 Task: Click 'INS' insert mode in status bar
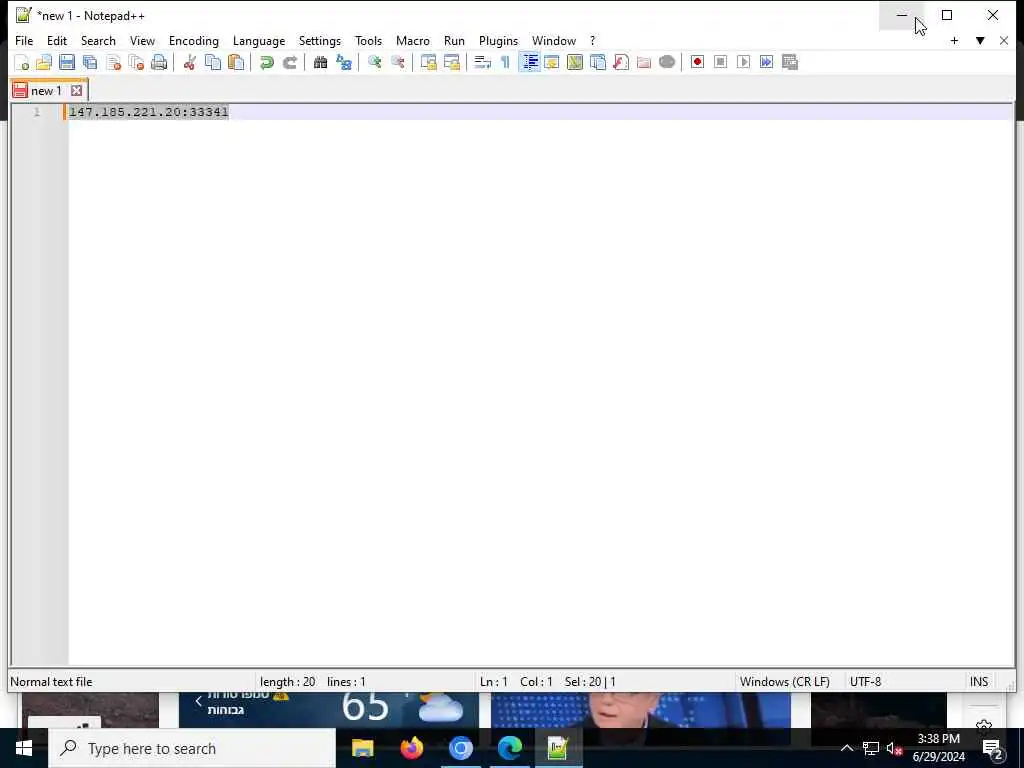coord(978,682)
